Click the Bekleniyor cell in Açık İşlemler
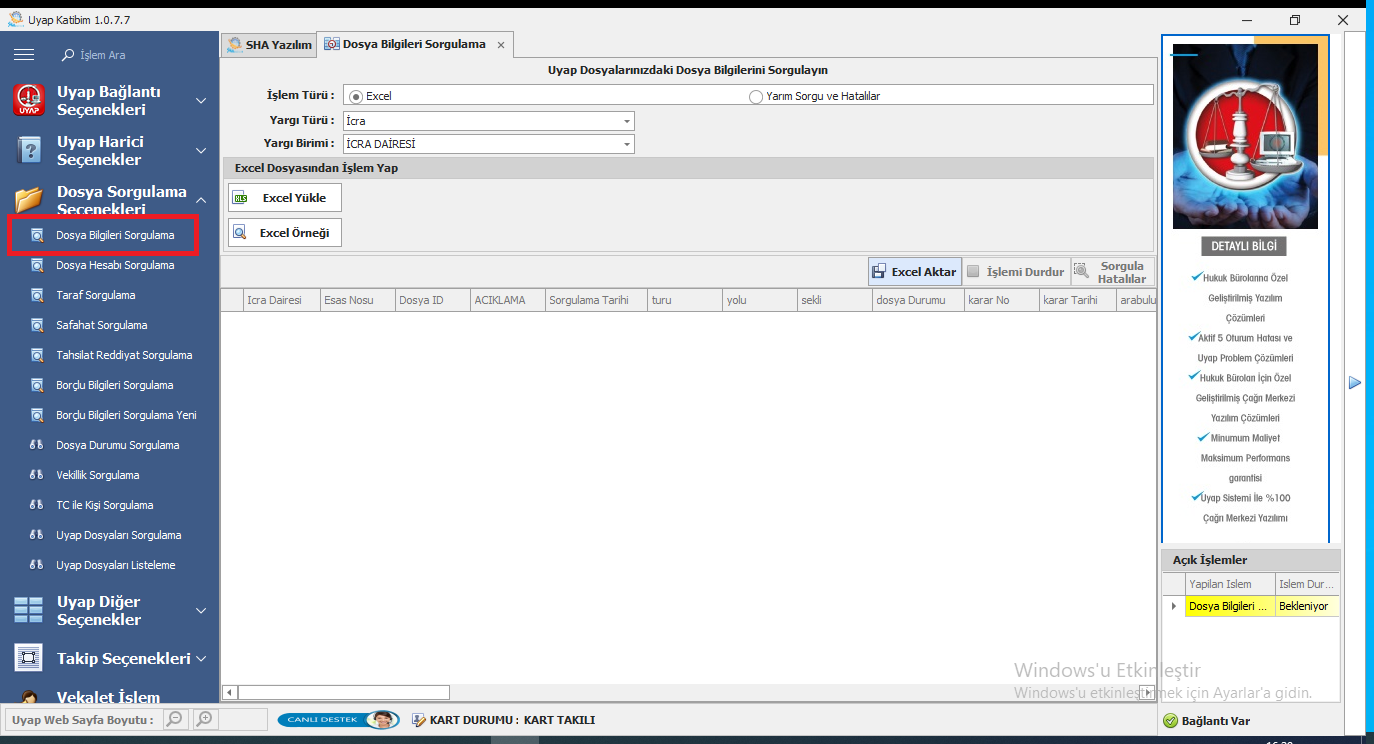This screenshot has height=744, width=1374. (1307, 606)
